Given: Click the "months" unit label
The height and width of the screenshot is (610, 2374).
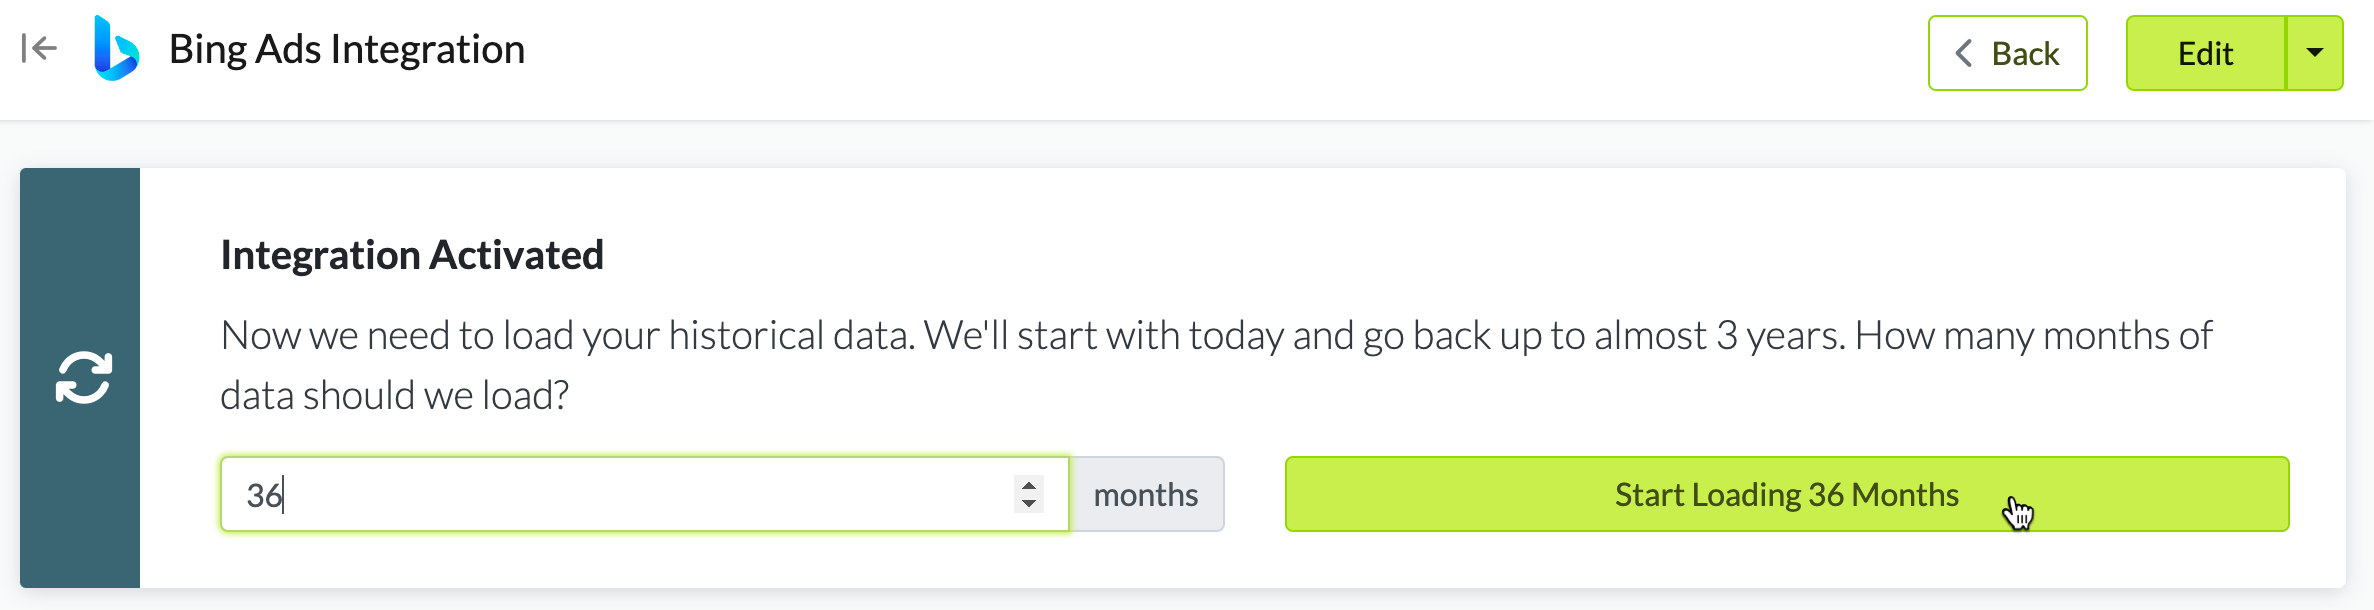Looking at the screenshot, I should coord(1146,494).
